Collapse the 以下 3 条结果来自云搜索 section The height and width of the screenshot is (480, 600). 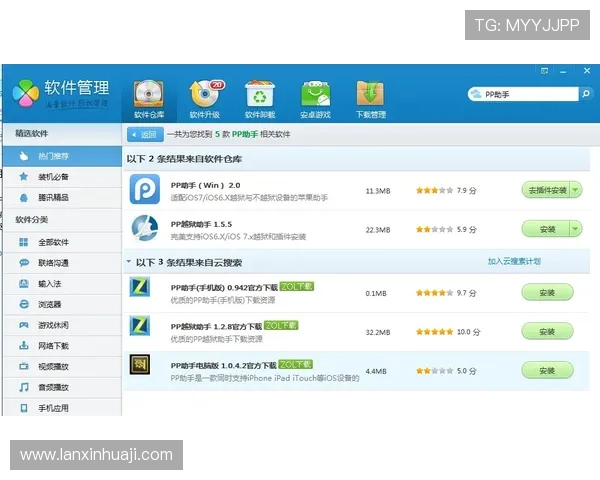click(x=129, y=262)
